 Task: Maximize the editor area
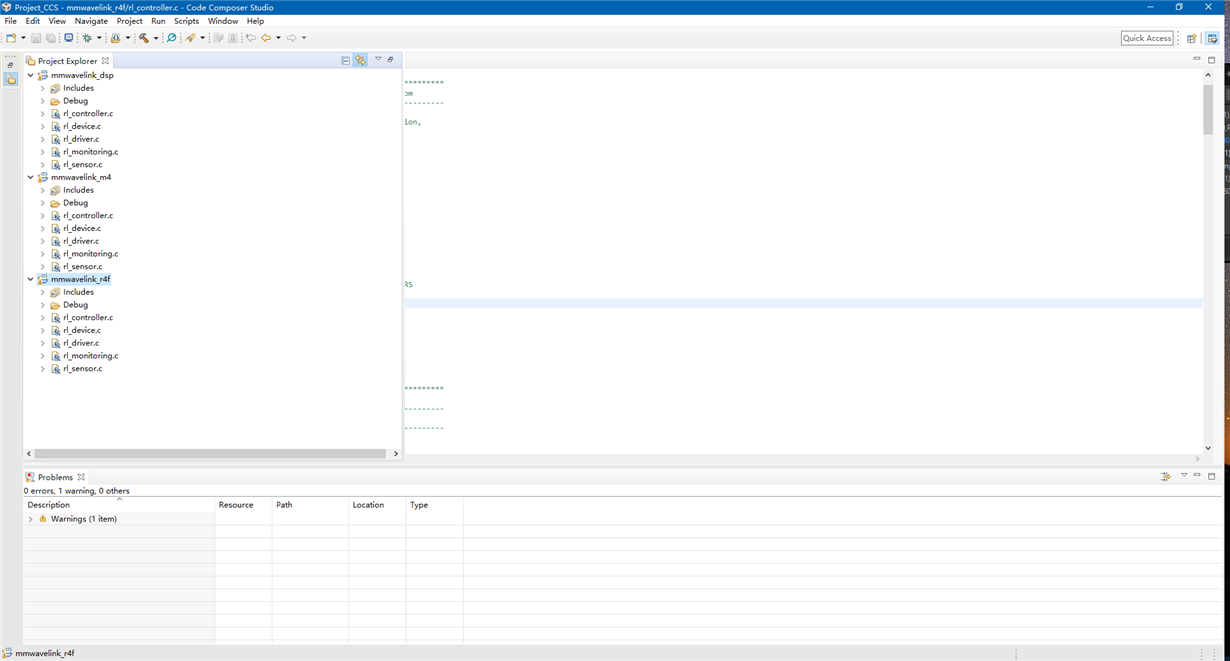coord(1212,60)
